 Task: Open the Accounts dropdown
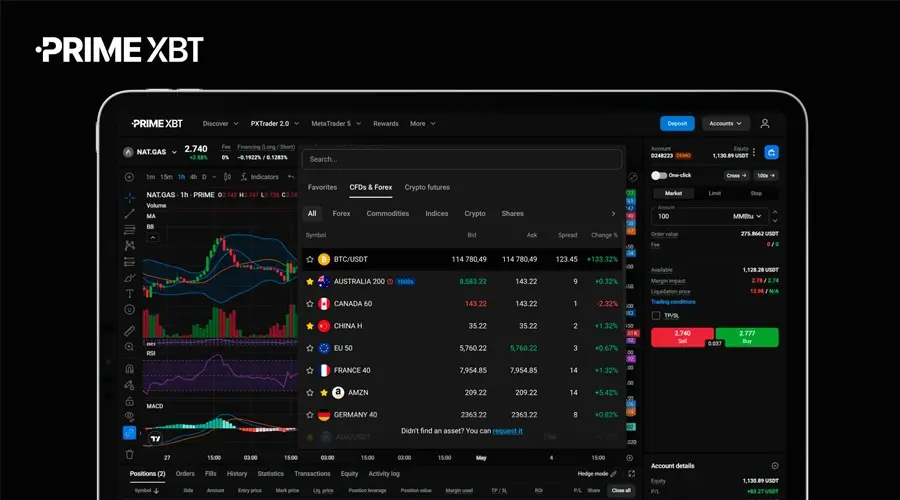tap(726, 123)
